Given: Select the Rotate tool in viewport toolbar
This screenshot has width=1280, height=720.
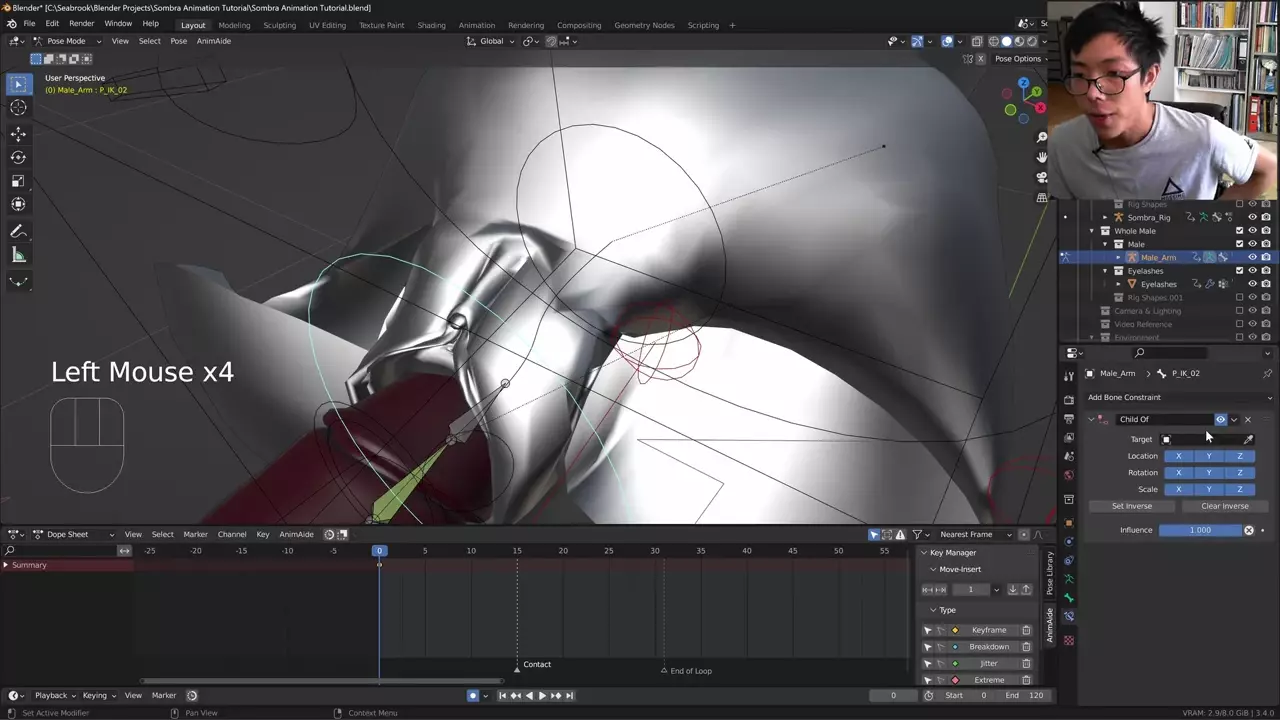Looking at the screenshot, I should (x=18, y=157).
